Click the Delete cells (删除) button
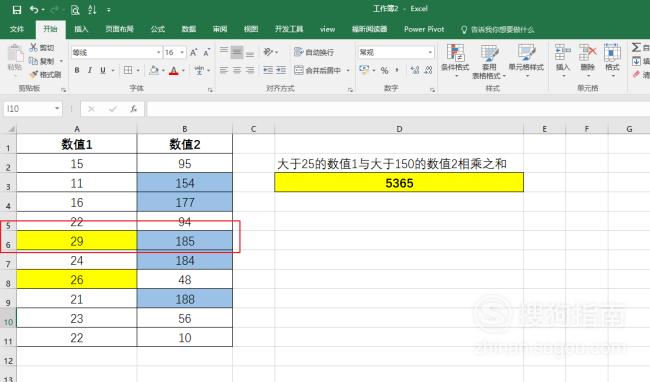The width and height of the screenshot is (650, 382). click(x=587, y=60)
